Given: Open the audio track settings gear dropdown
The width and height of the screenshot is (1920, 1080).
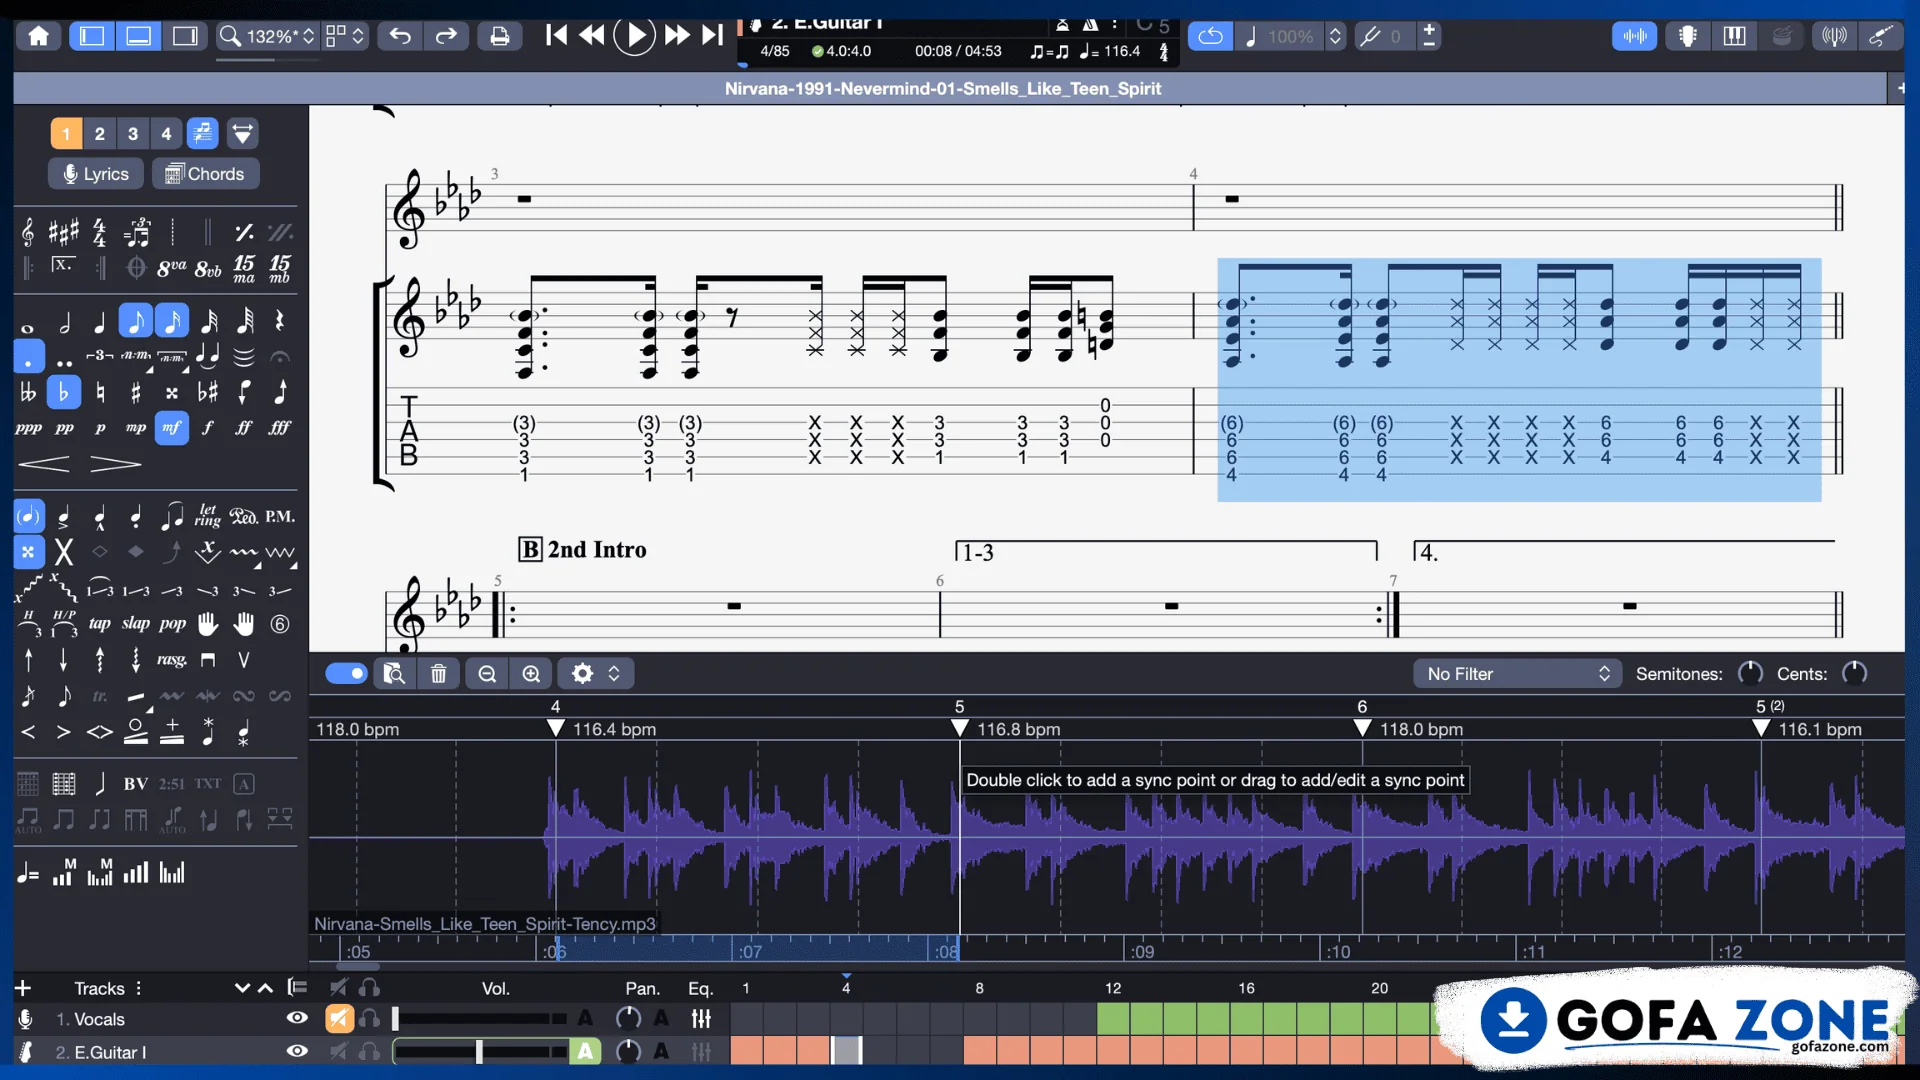Looking at the screenshot, I should pos(595,673).
